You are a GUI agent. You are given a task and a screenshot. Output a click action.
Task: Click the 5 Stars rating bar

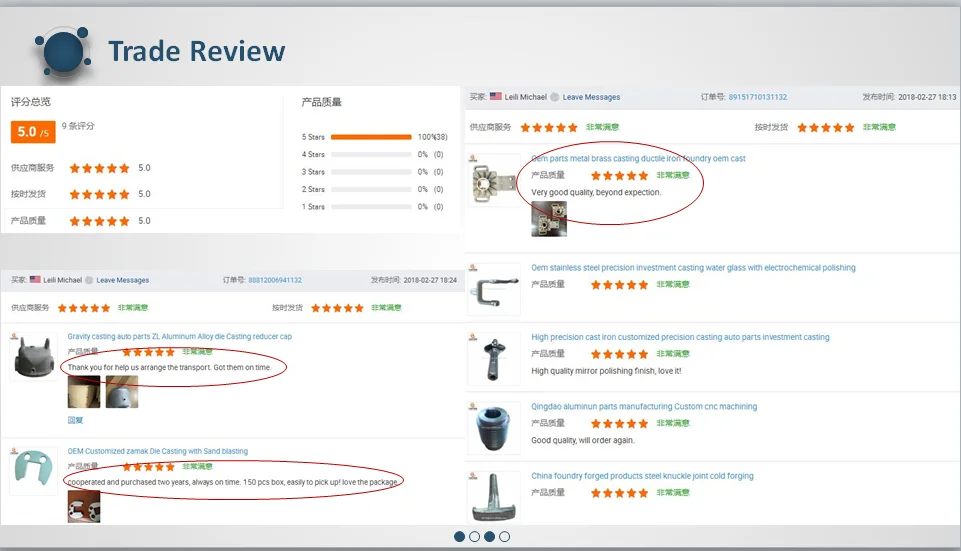[371, 137]
